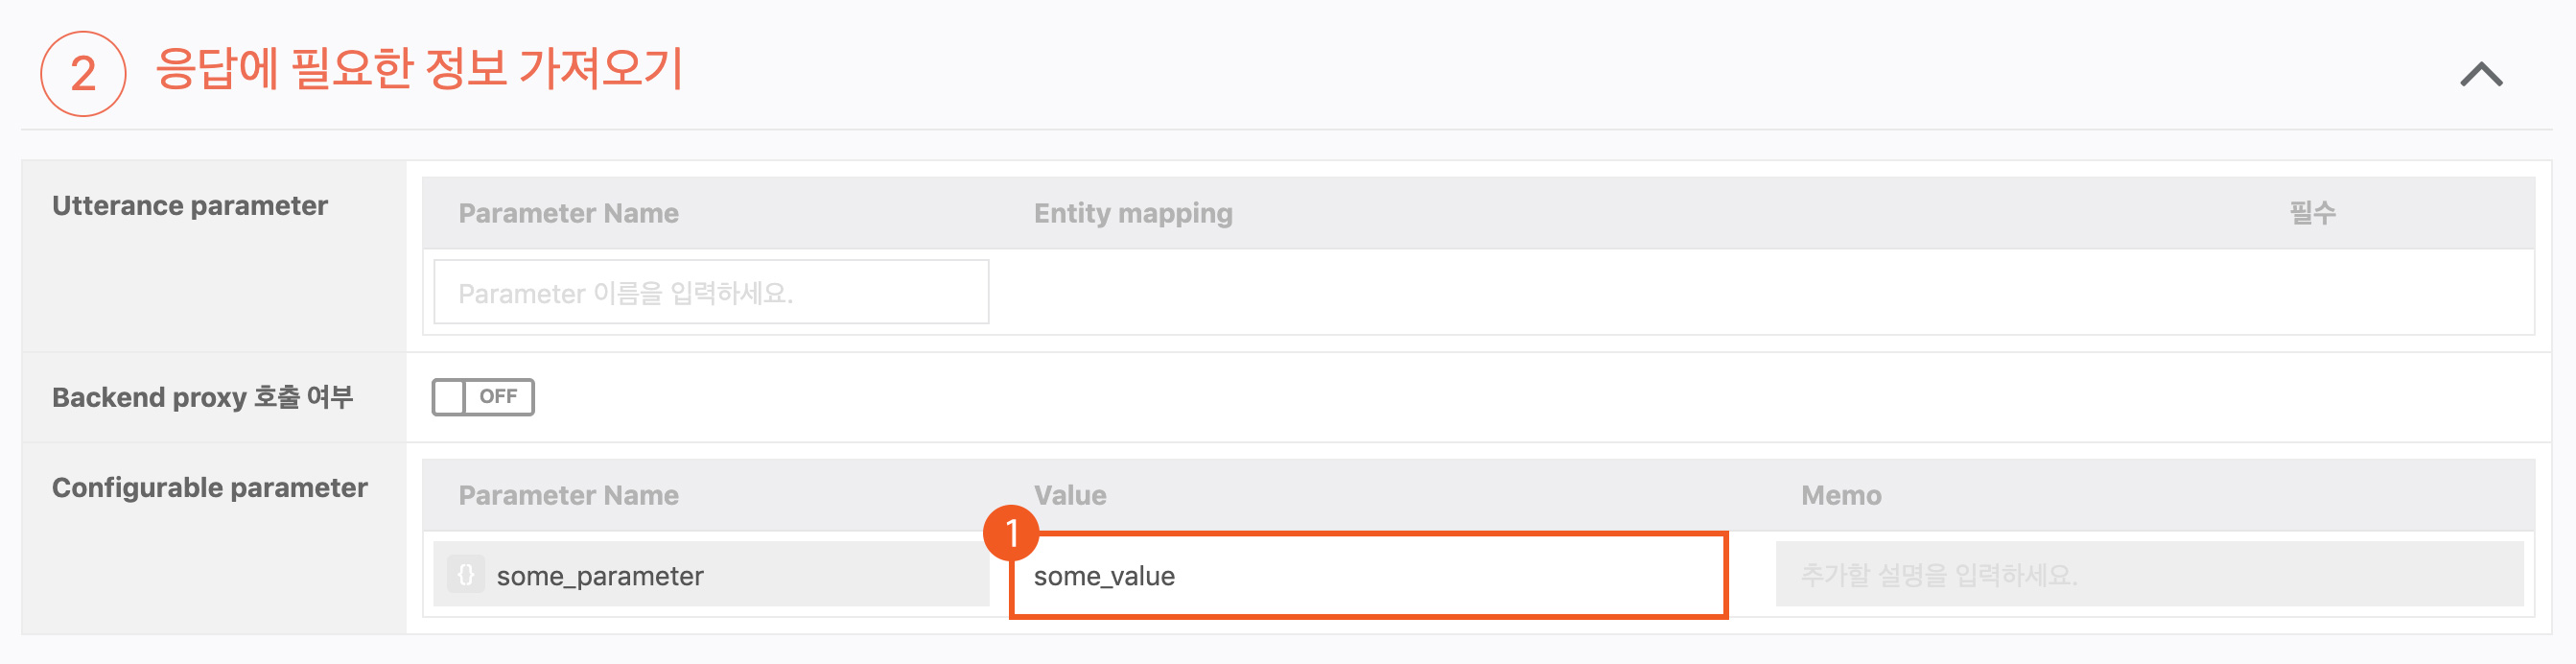The image size is (2576, 664).
Task: Click the orange number 1 badge
Action: point(1011,533)
